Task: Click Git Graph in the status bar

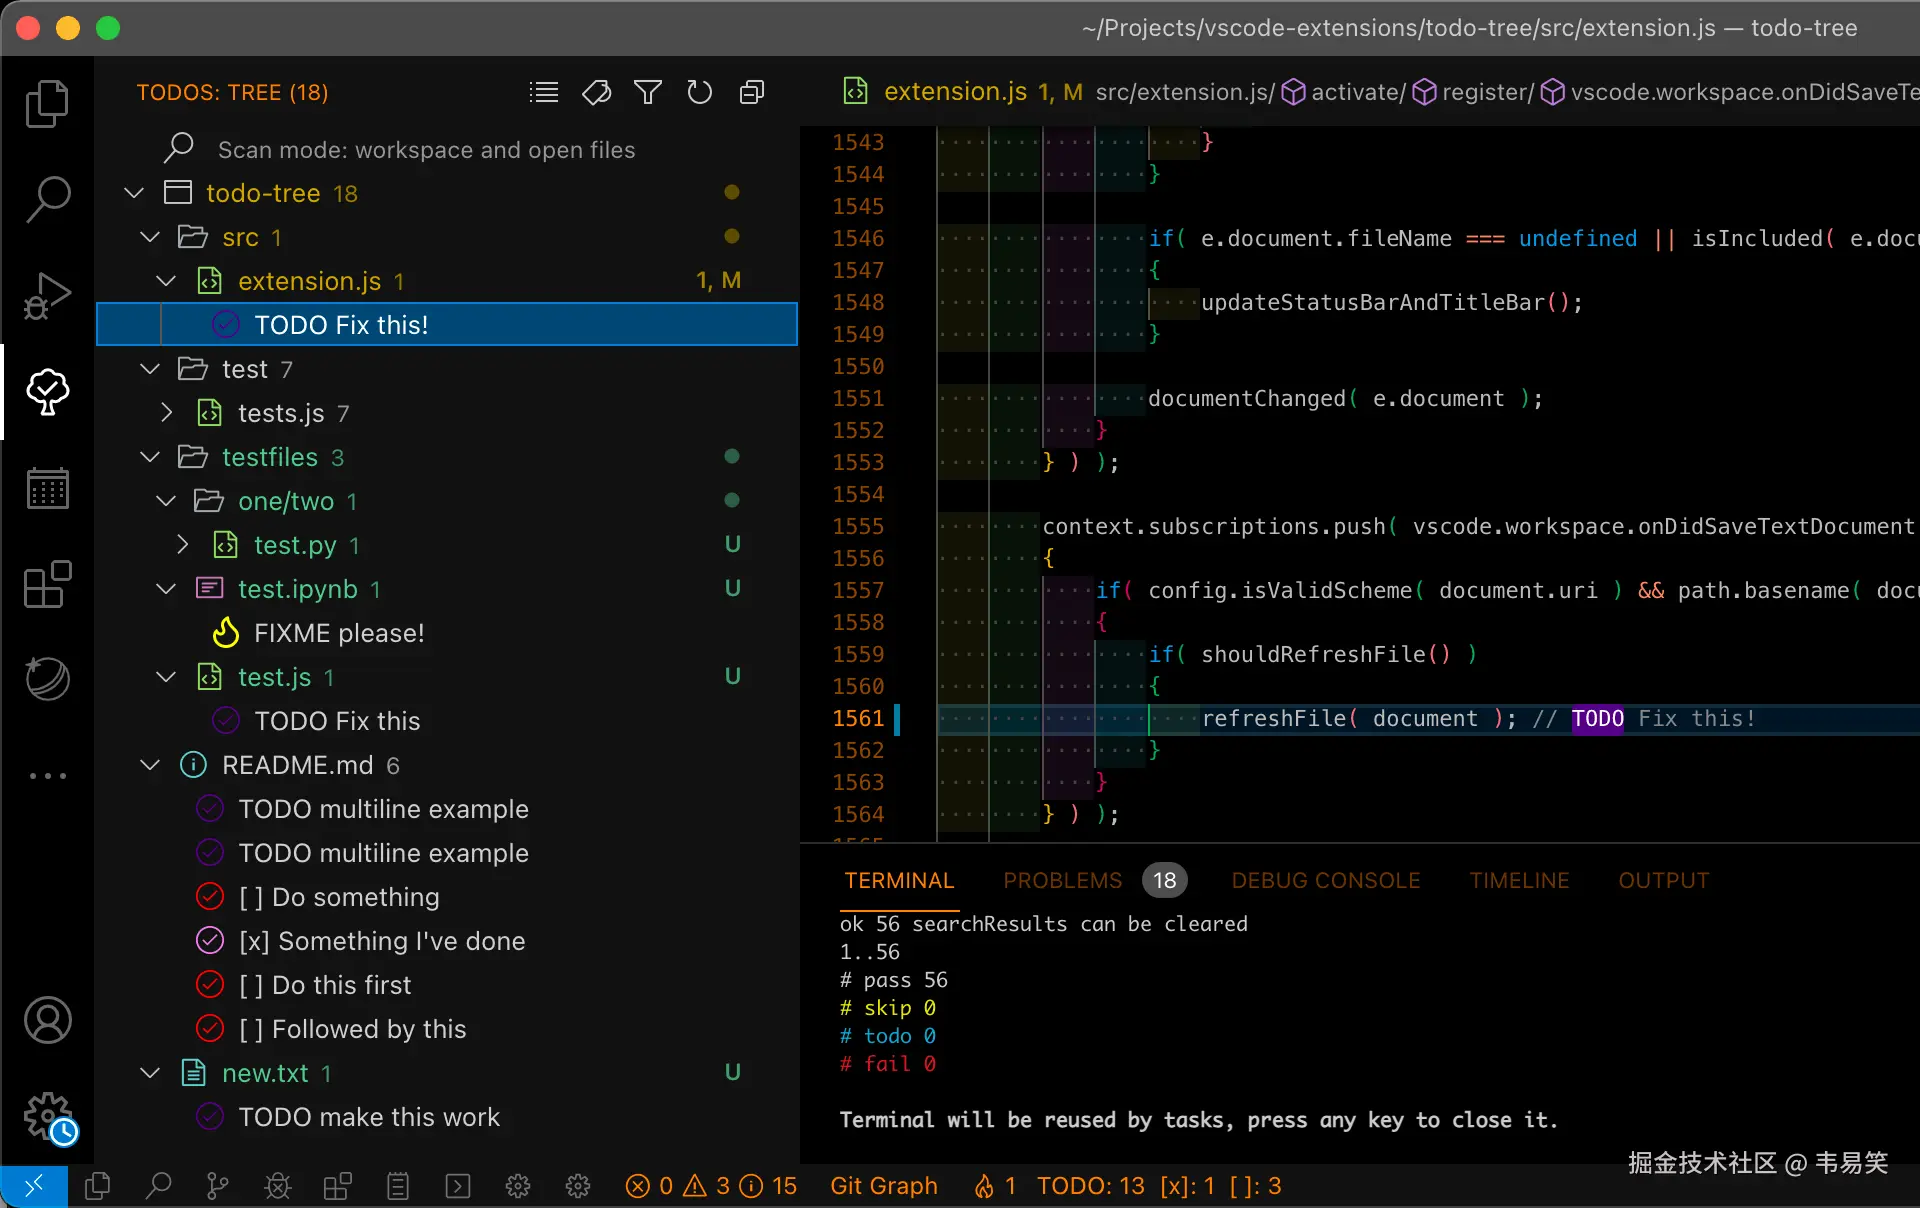Action: point(884,1186)
